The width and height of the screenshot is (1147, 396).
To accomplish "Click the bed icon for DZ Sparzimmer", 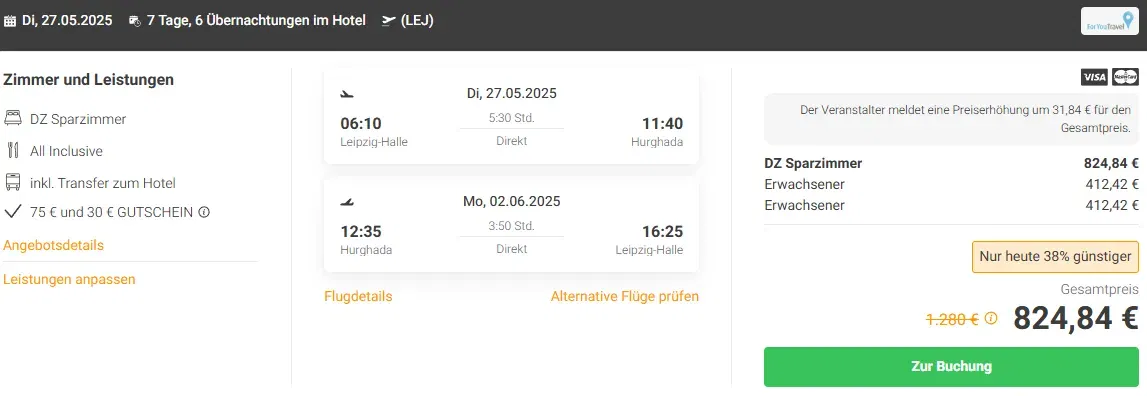I will tap(12, 119).
